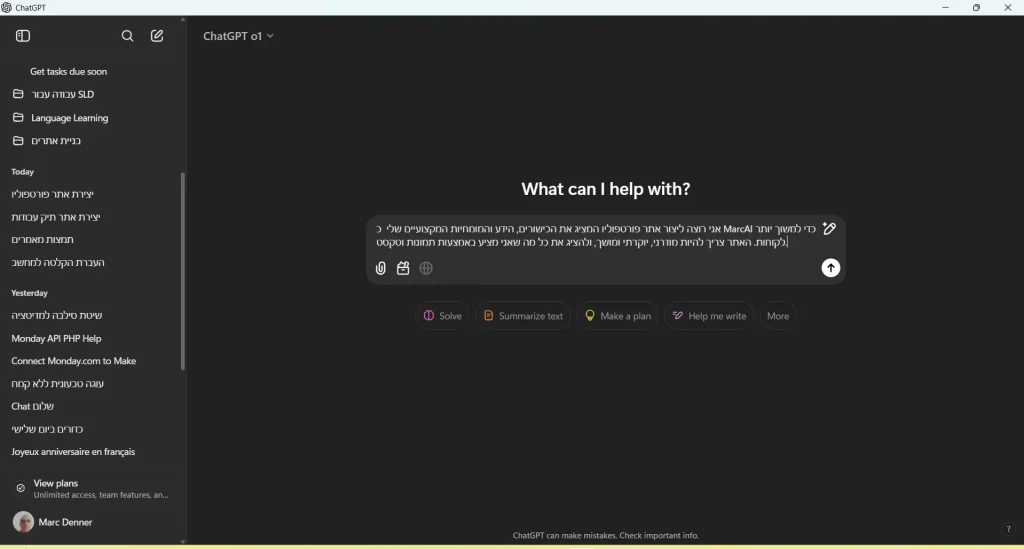Click the pencil edit icon in prompt box
The height and width of the screenshot is (549, 1024).
pos(829,228)
